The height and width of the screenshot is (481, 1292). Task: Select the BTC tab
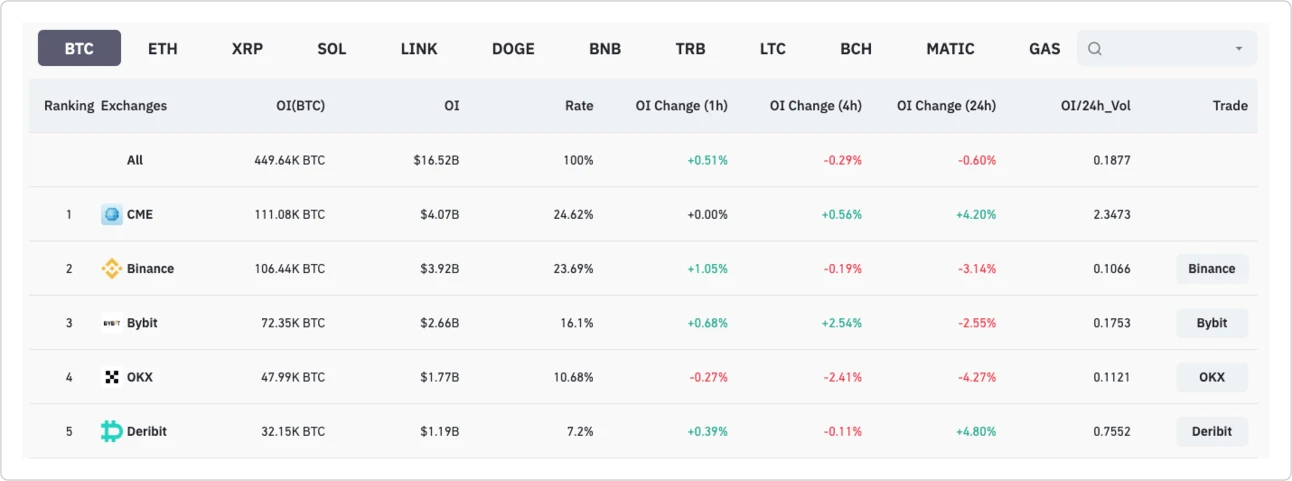[79, 48]
